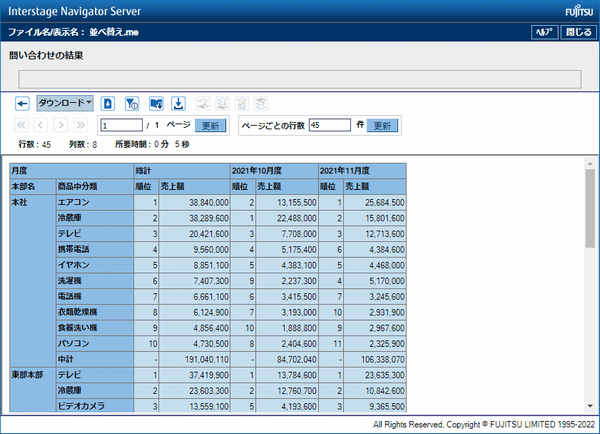Click the 191,040,110 subtotal cell
Image resolution: width=600 pixels, height=434 pixels.
click(x=194, y=359)
